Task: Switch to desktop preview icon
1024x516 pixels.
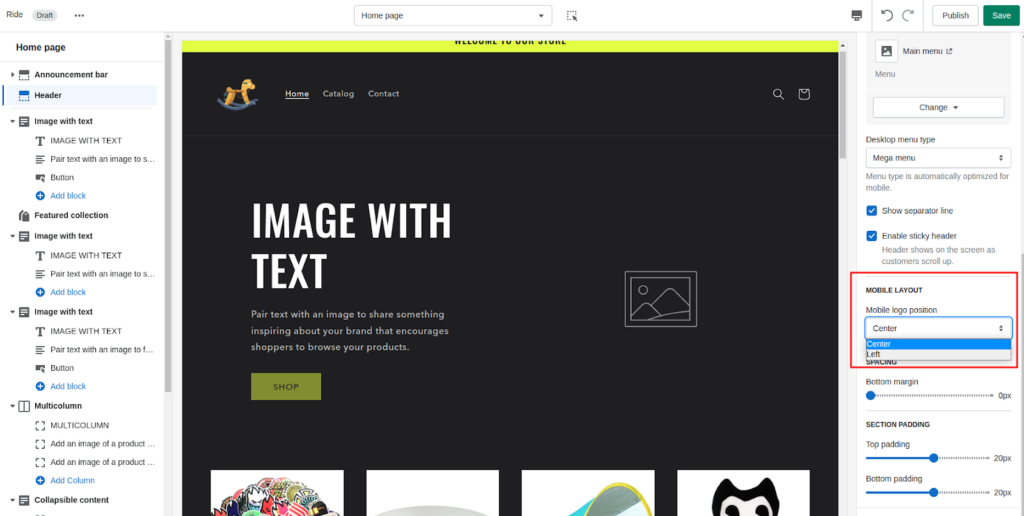Action: point(857,16)
